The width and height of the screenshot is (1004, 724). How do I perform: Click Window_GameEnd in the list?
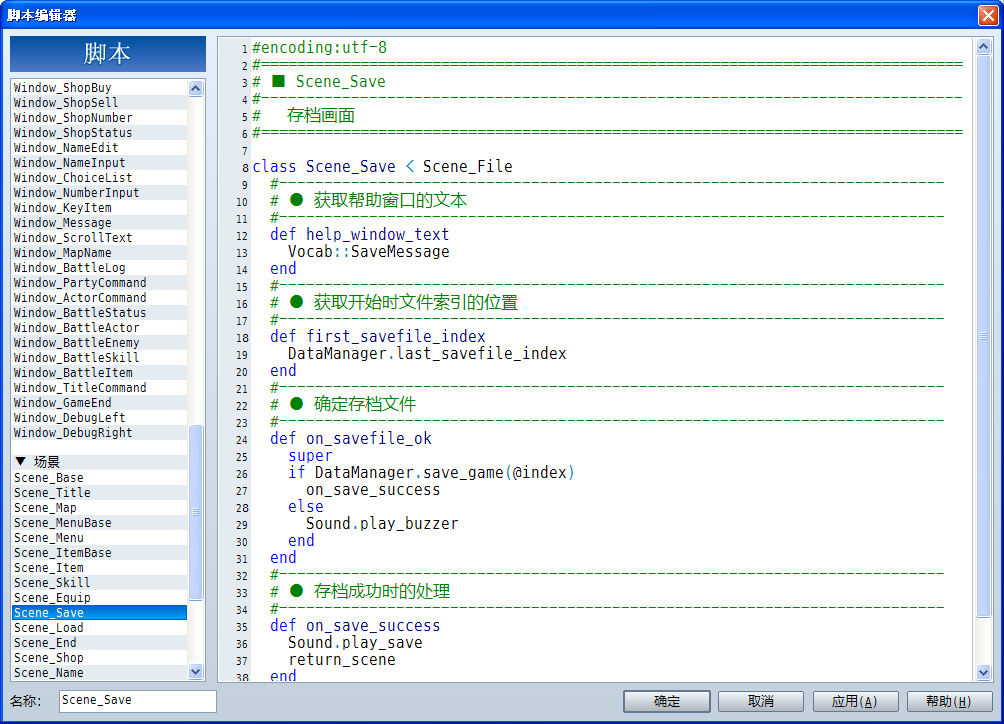tap(99, 403)
